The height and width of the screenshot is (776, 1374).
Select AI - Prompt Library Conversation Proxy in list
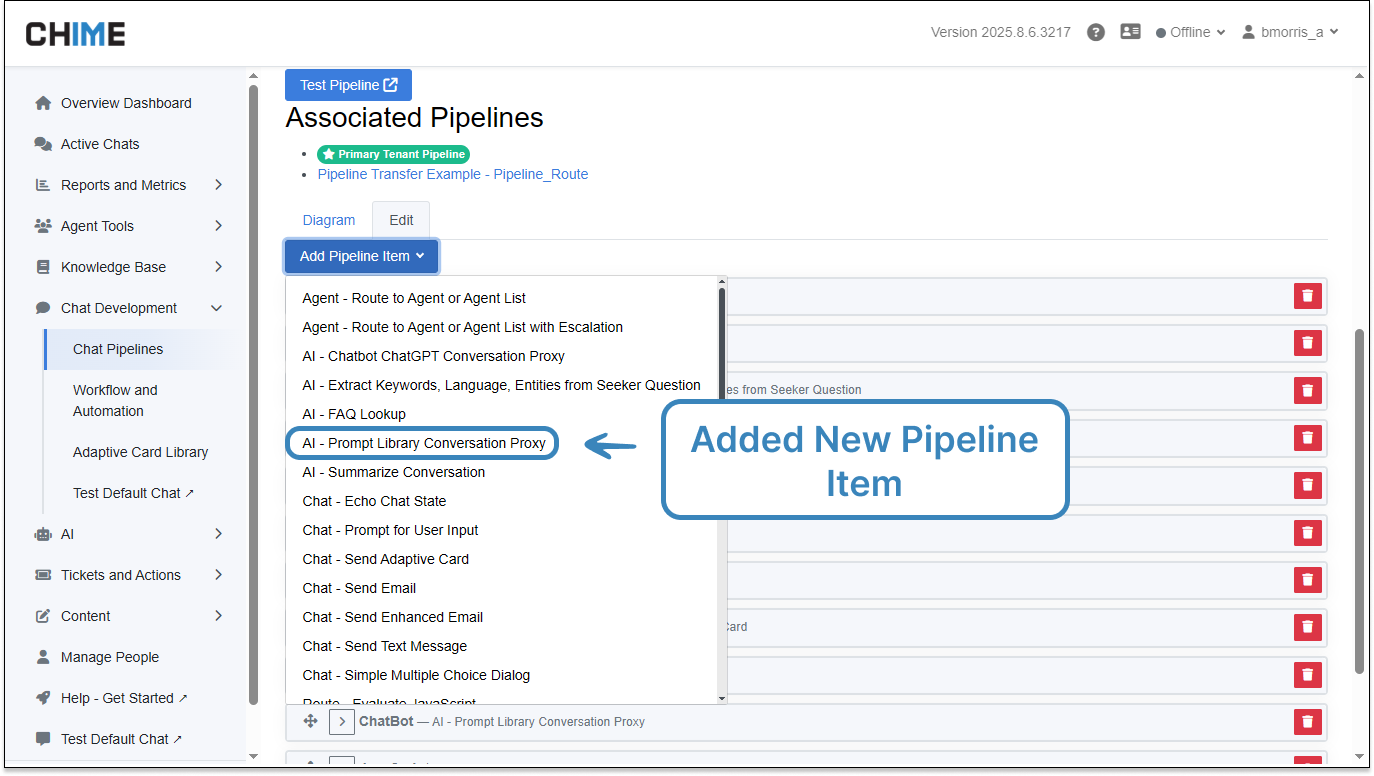coord(424,443)
